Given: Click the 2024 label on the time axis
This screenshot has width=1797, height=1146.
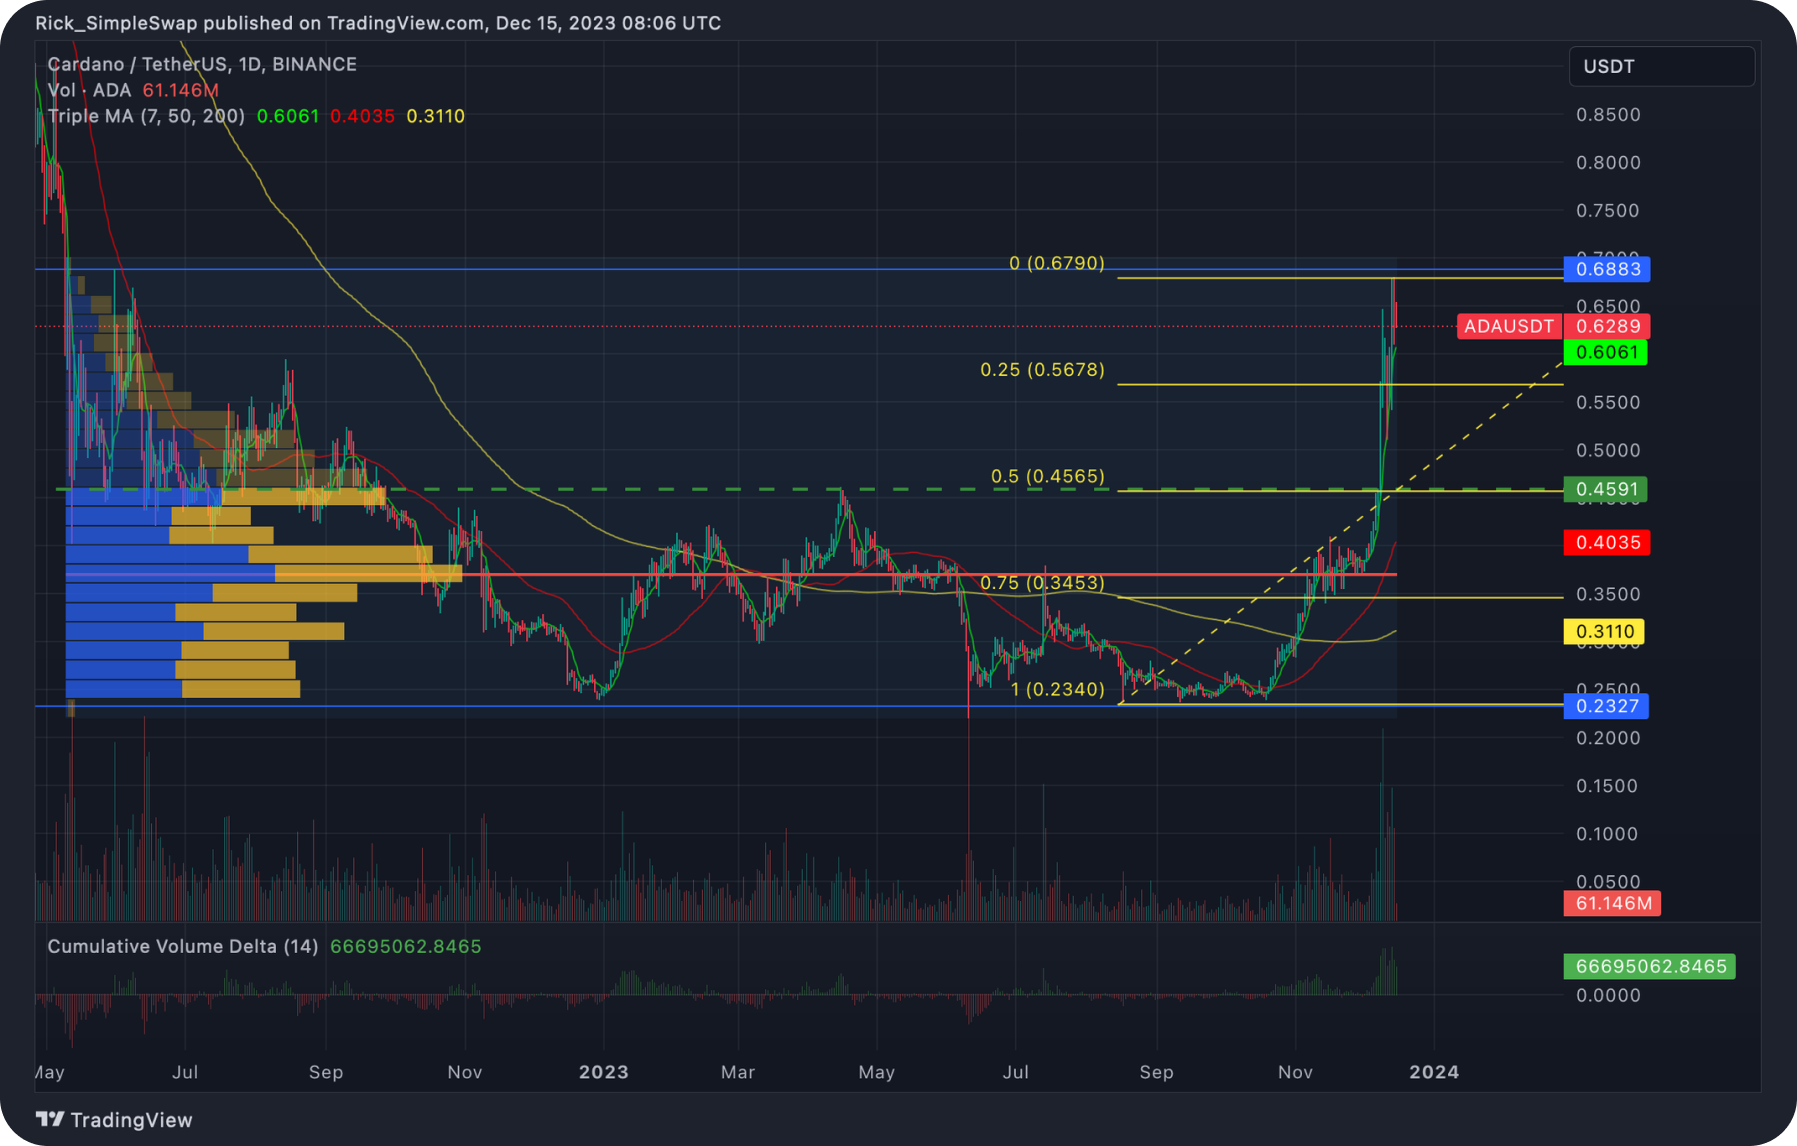Looking at the screenshot, I should tap(1434, 1071).
